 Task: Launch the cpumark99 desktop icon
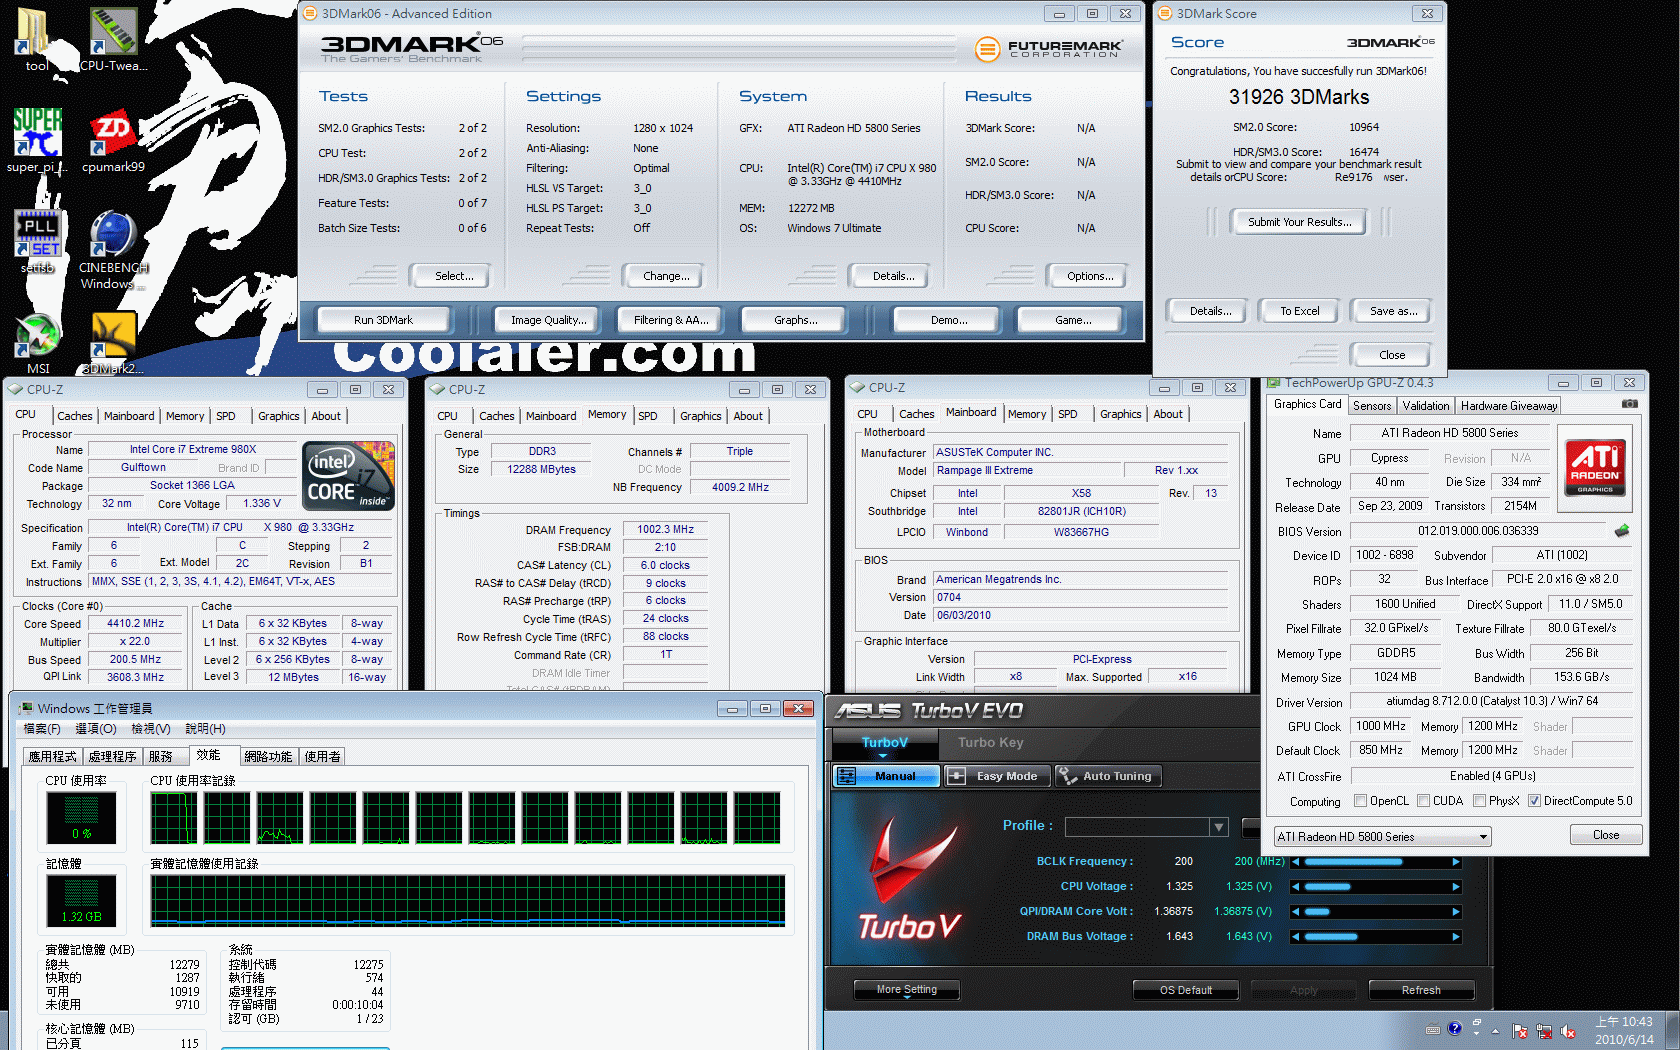point(113,140)
